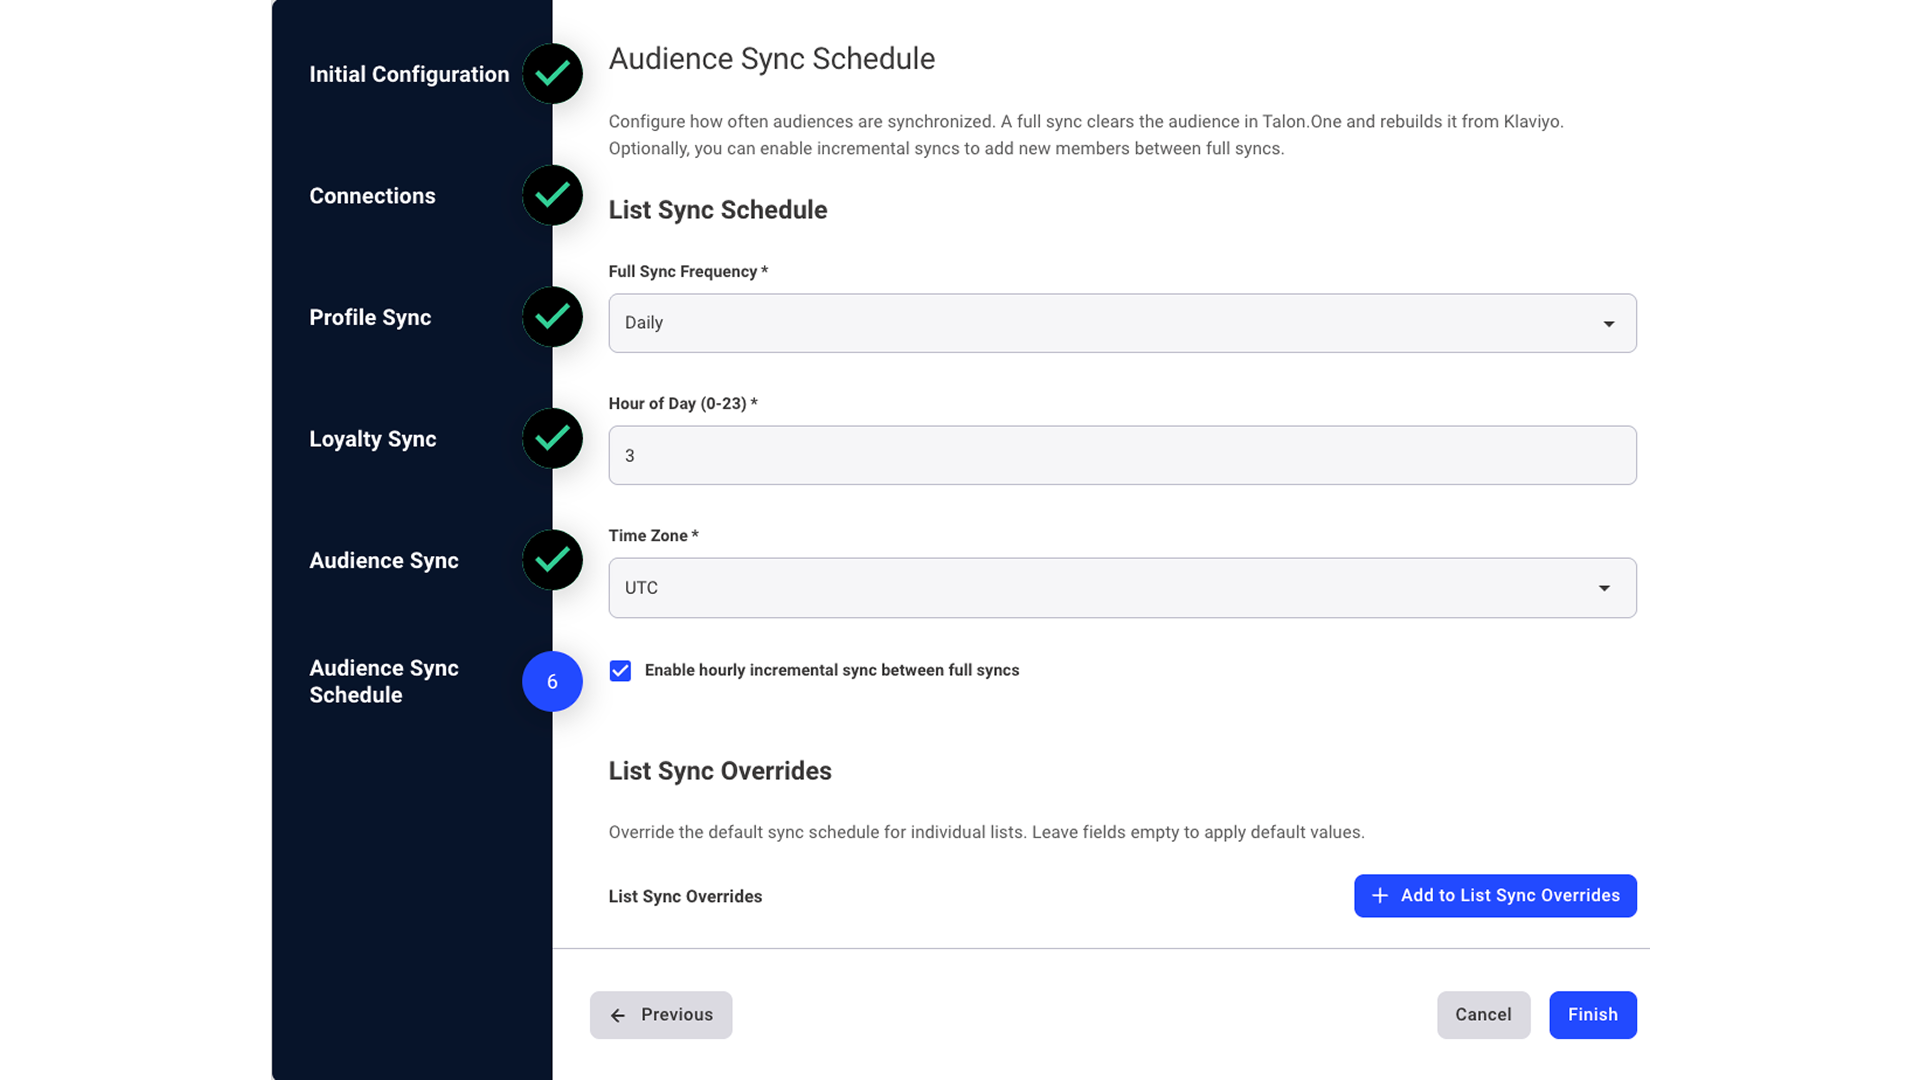Go to Initial Configuration step
Image resolution: width=1920 pixels, height=1080 pixels.
click(409, 74)
